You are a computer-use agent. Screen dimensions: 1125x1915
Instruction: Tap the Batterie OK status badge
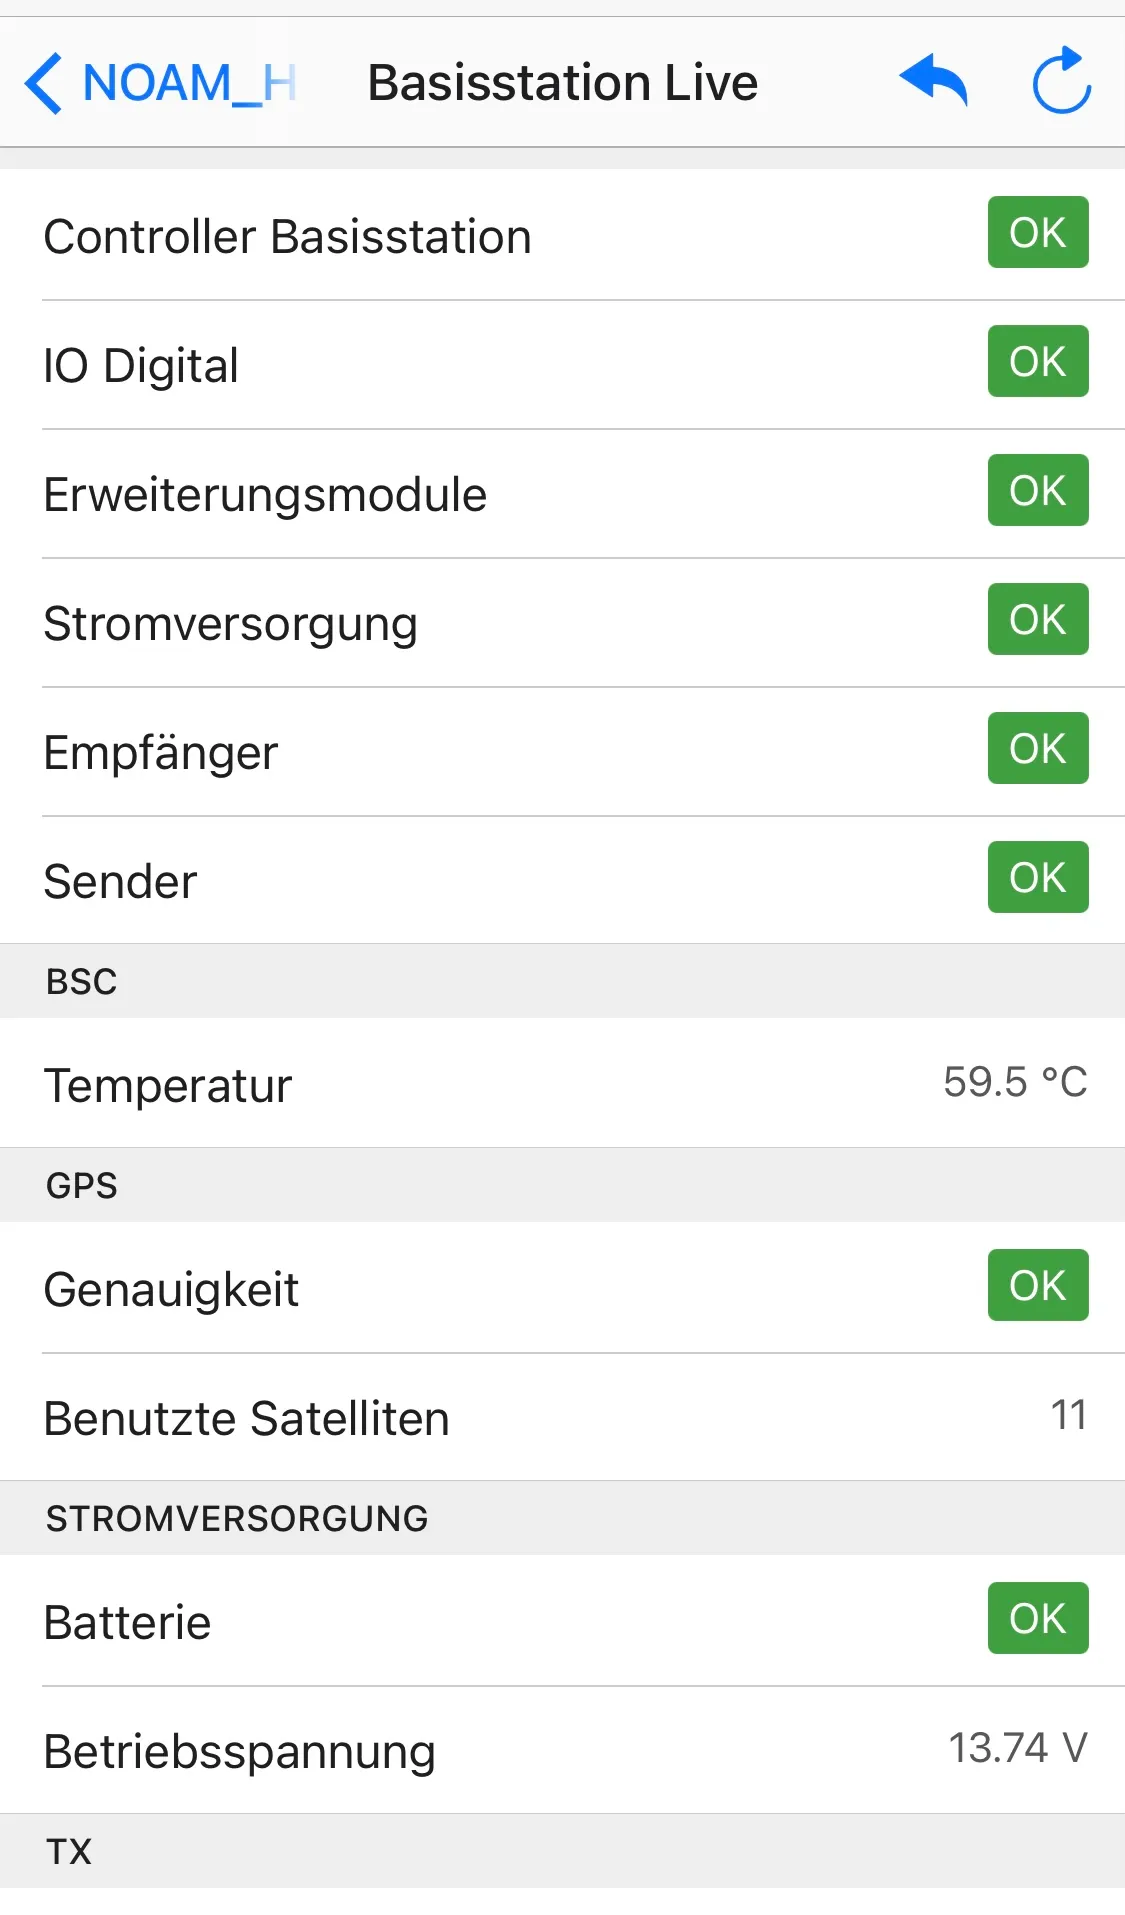coord(1037,1619)
